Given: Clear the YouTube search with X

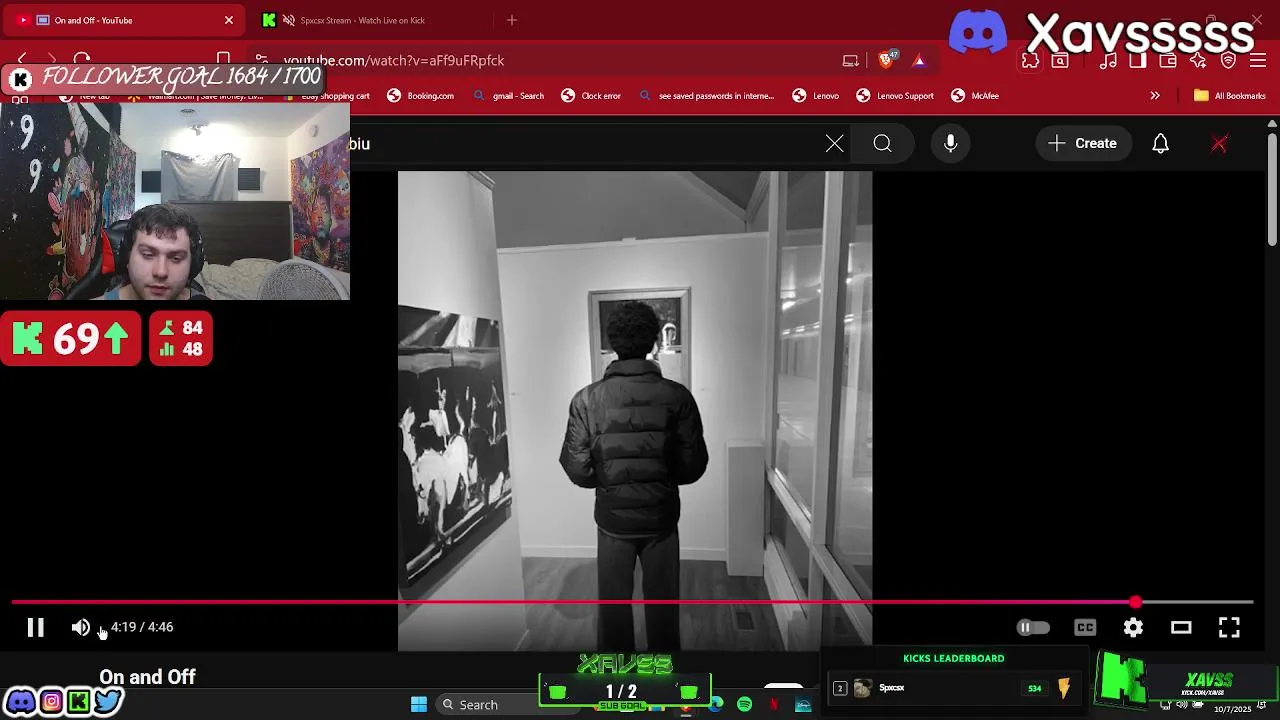Looking at the screenshot, I should tap(835, 144).
